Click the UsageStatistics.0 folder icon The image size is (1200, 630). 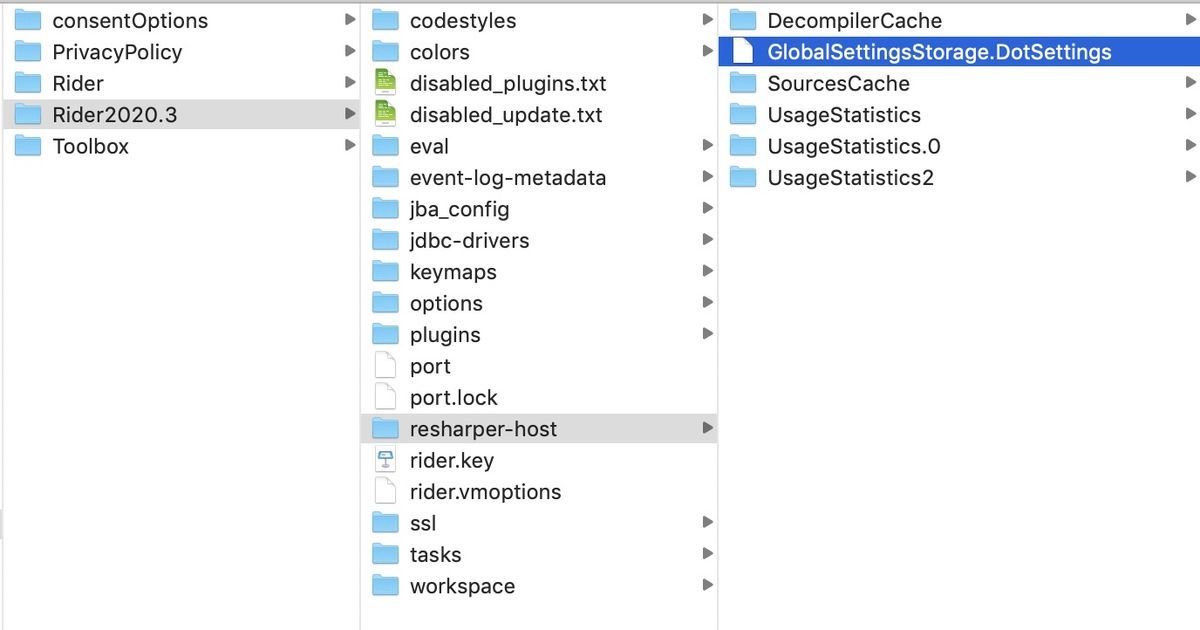(x=743, y=146)
